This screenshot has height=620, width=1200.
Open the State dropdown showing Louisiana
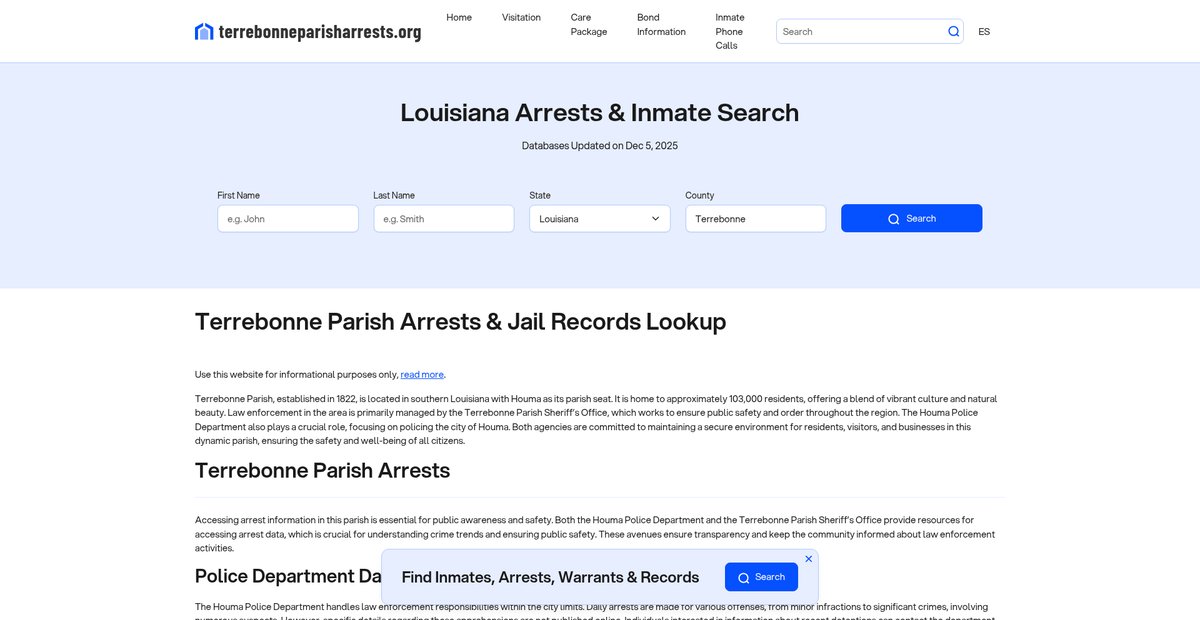click(600, 219)
